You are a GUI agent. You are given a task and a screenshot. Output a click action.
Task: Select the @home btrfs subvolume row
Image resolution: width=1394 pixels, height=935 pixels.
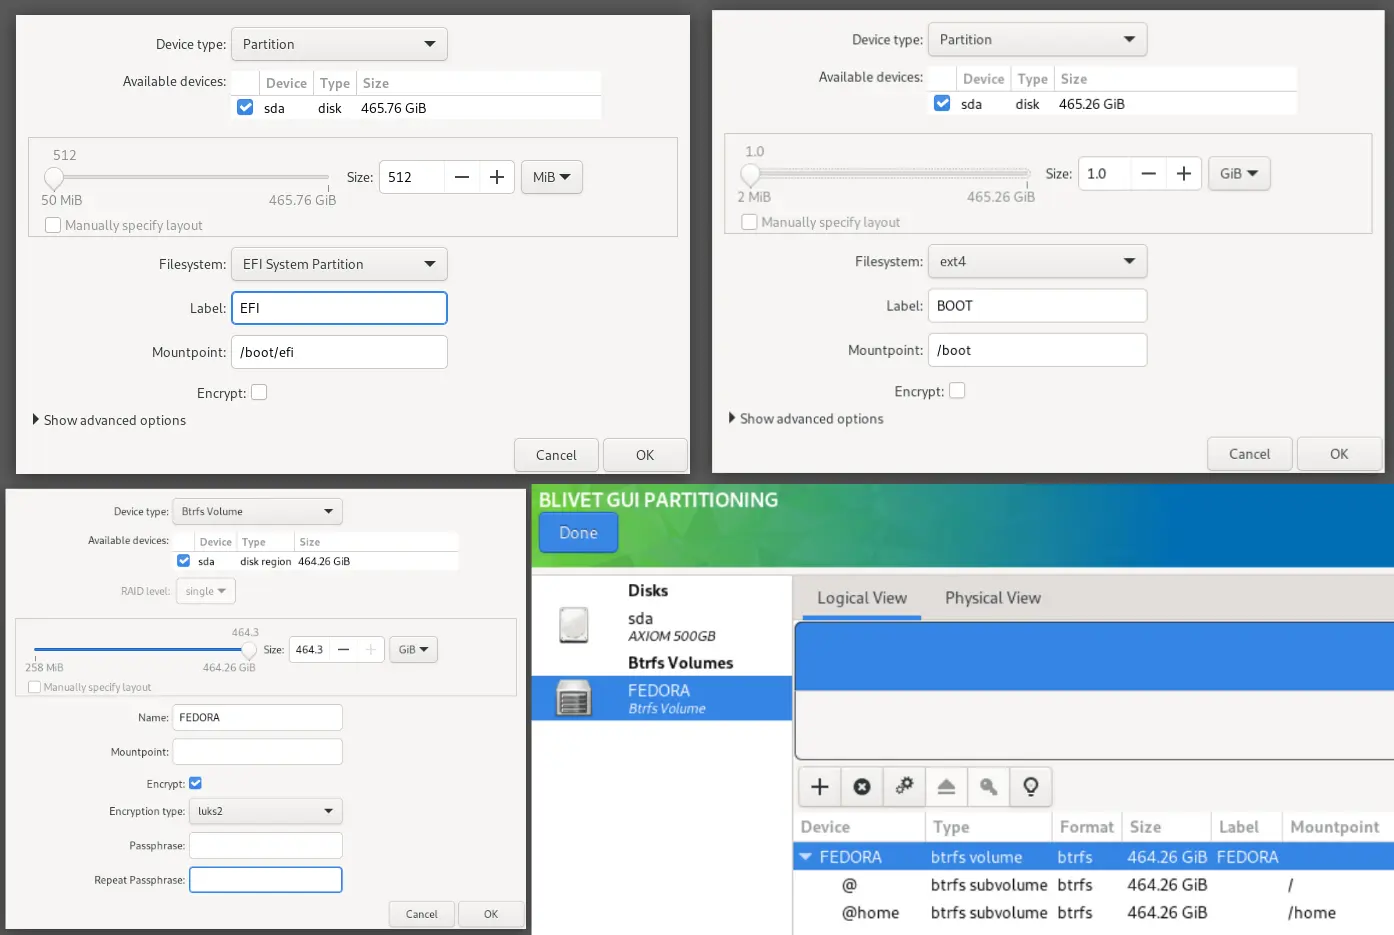point(1094,913)
